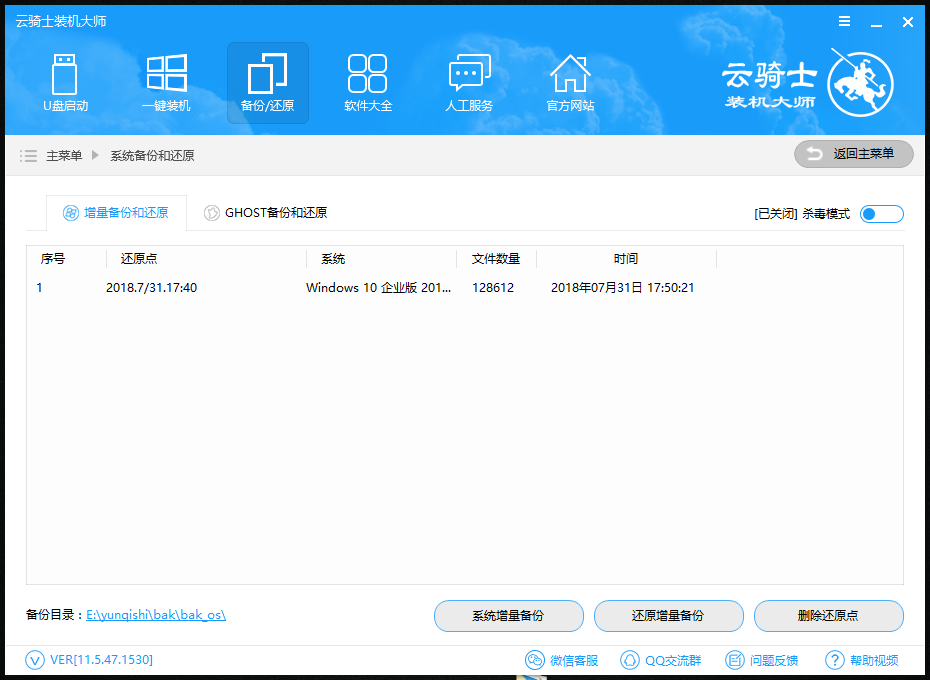The width and height of the screenshot is (930, 680).
Task: Click 系统备份和还原 breadcrumb text
Action: [x=152, y=155]
